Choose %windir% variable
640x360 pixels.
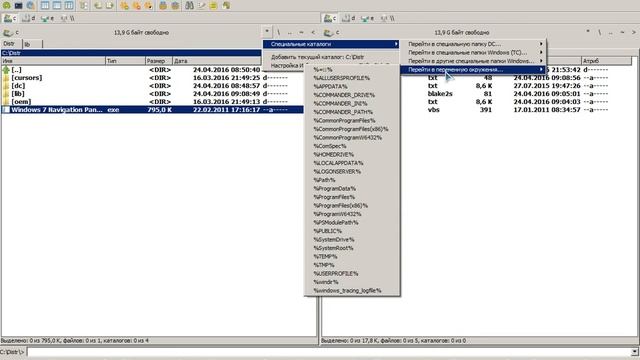point(352,282)
